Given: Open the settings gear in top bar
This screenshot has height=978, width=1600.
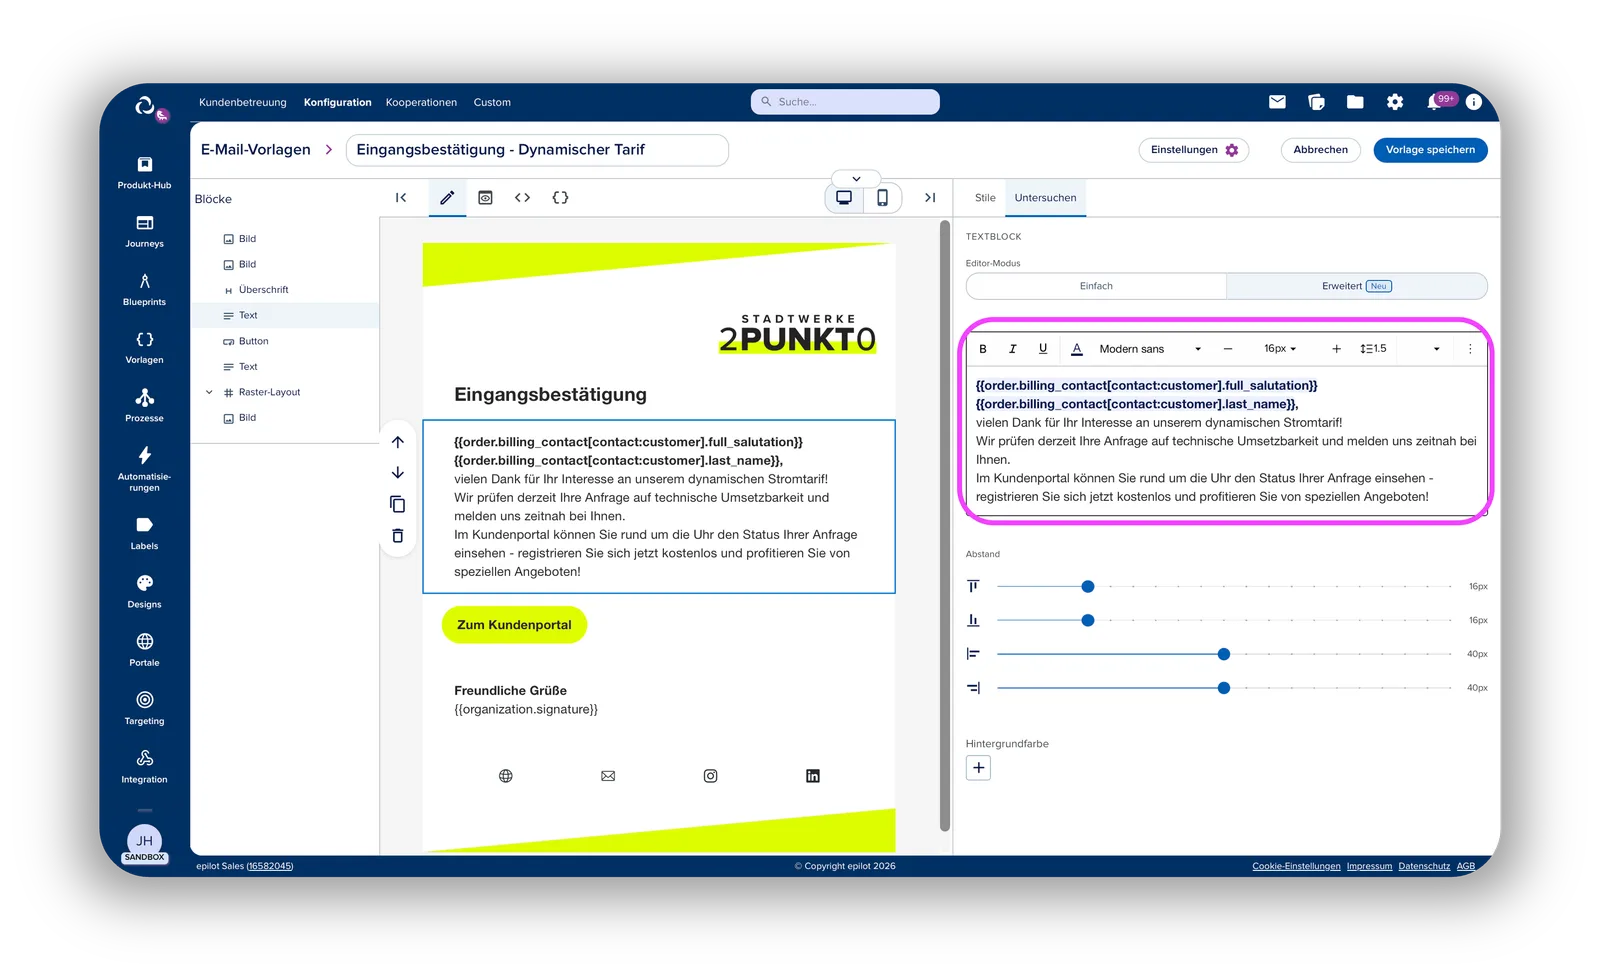Looking at the screenshot, I should pos(1395,102).
